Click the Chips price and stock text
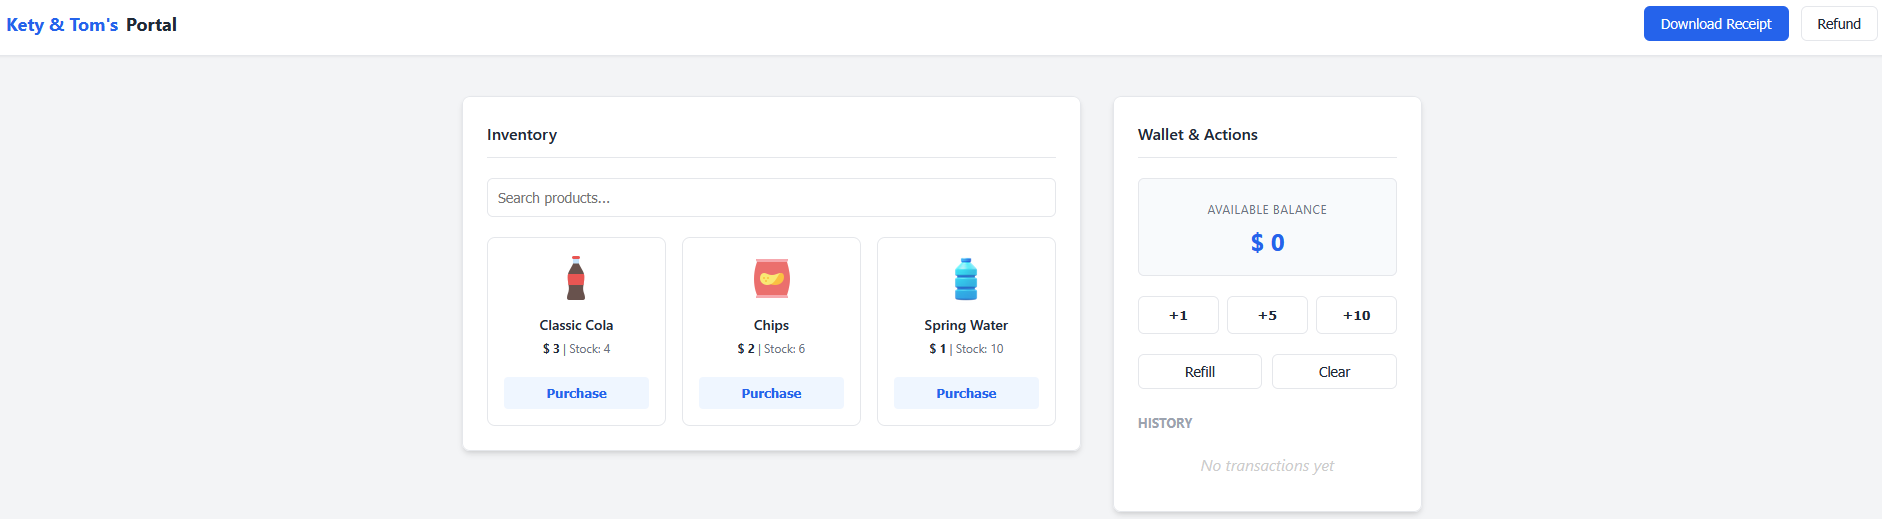 tap(771, 349)
